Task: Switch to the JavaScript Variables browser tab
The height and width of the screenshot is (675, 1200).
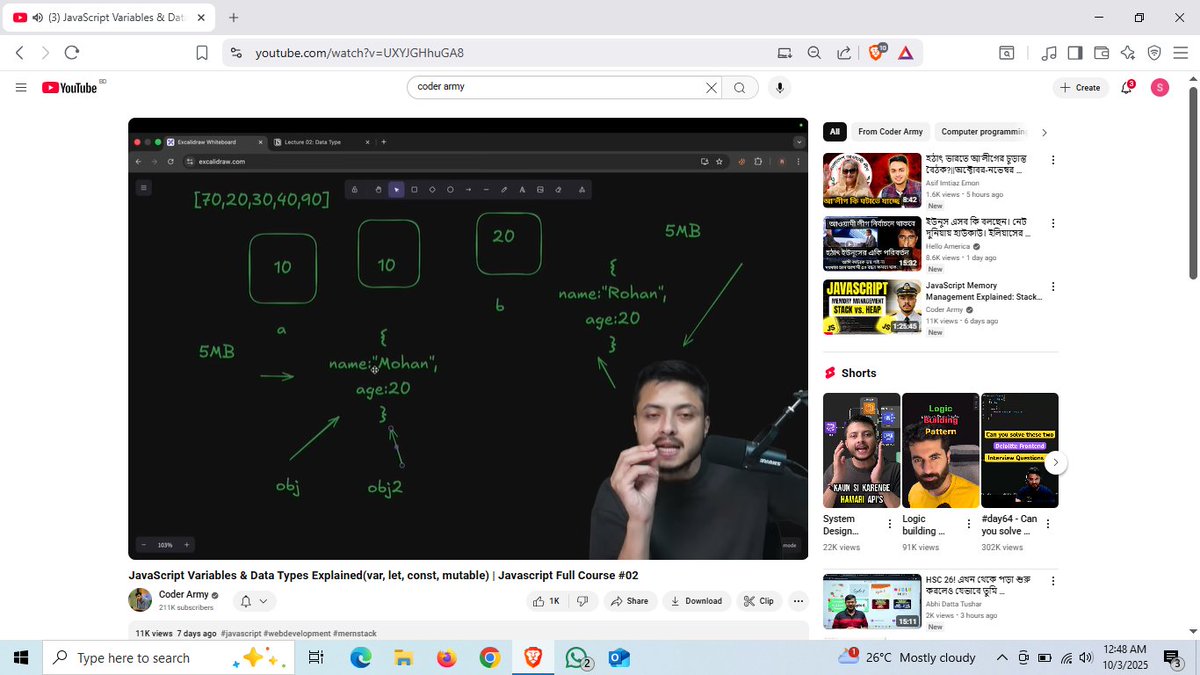Action: tap(109, 18)
